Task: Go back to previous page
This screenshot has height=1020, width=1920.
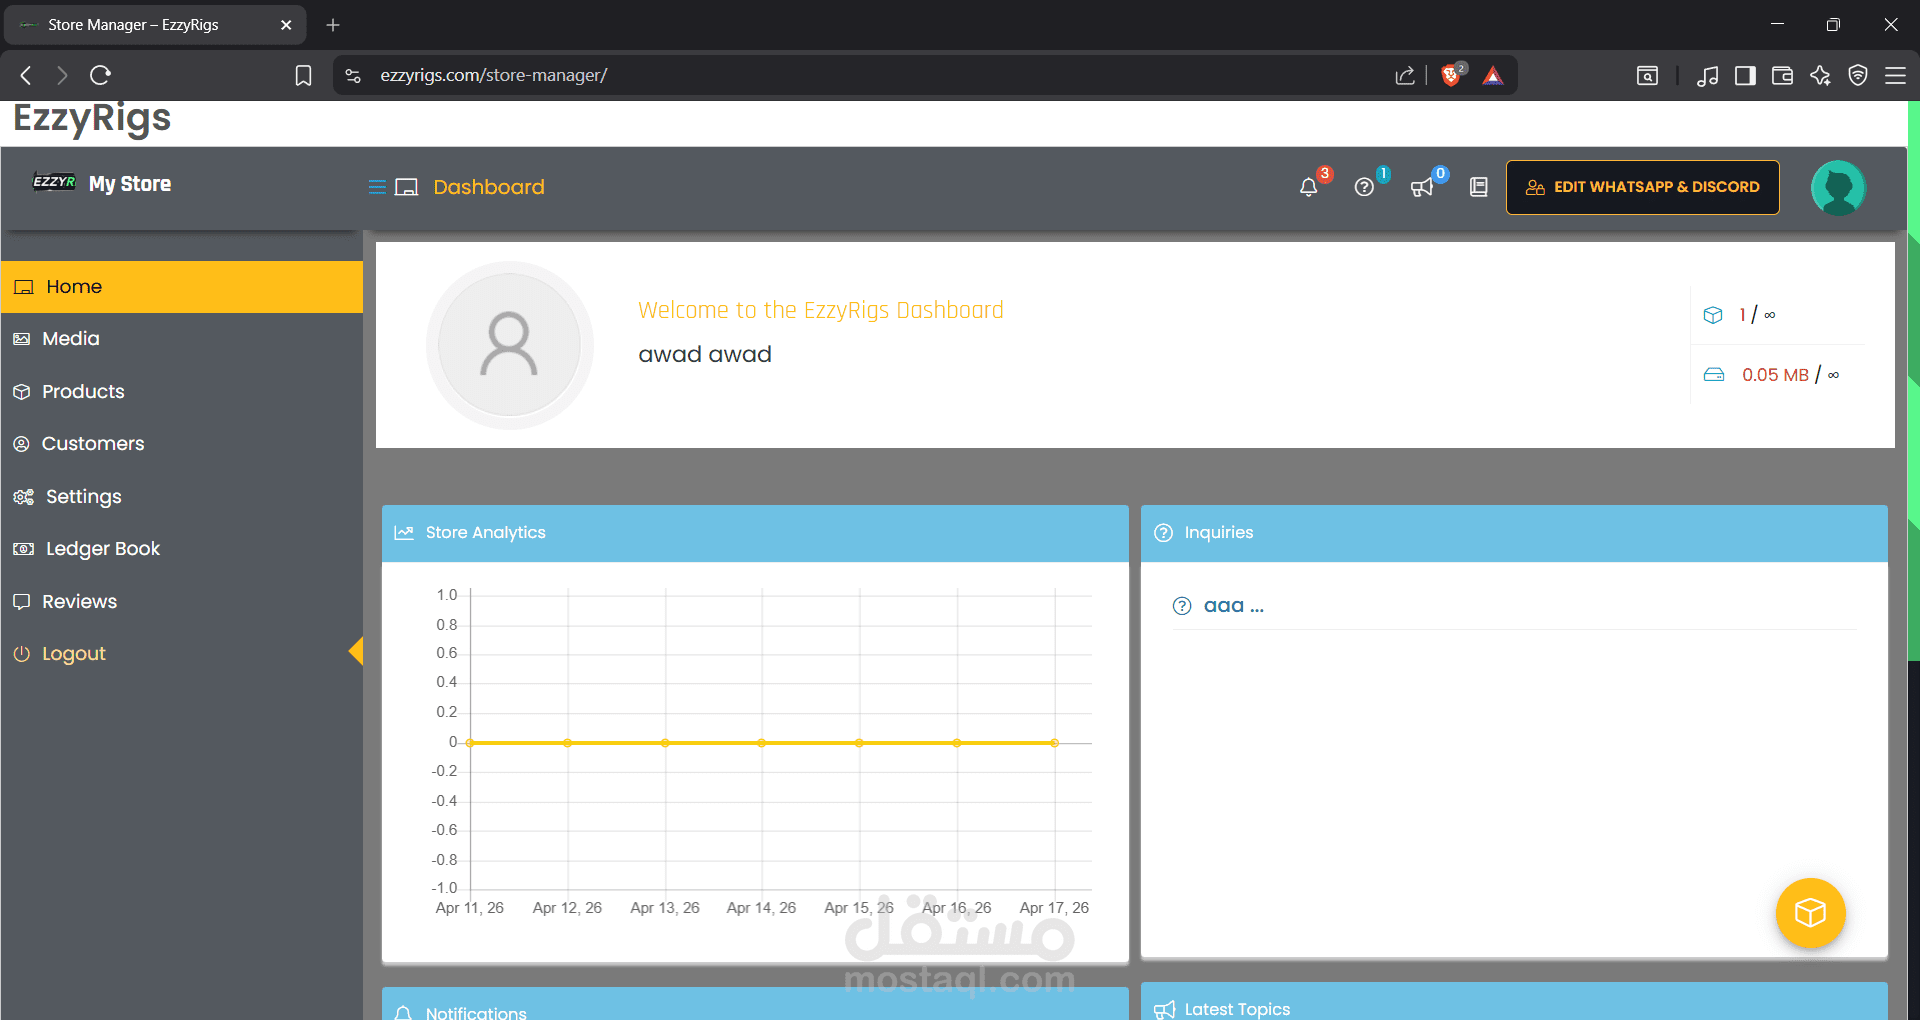Action: coord(26,75)
